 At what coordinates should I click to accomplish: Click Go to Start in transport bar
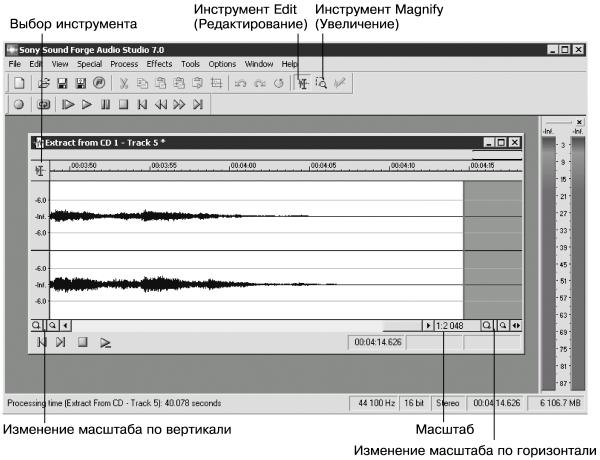click(142, 104)
